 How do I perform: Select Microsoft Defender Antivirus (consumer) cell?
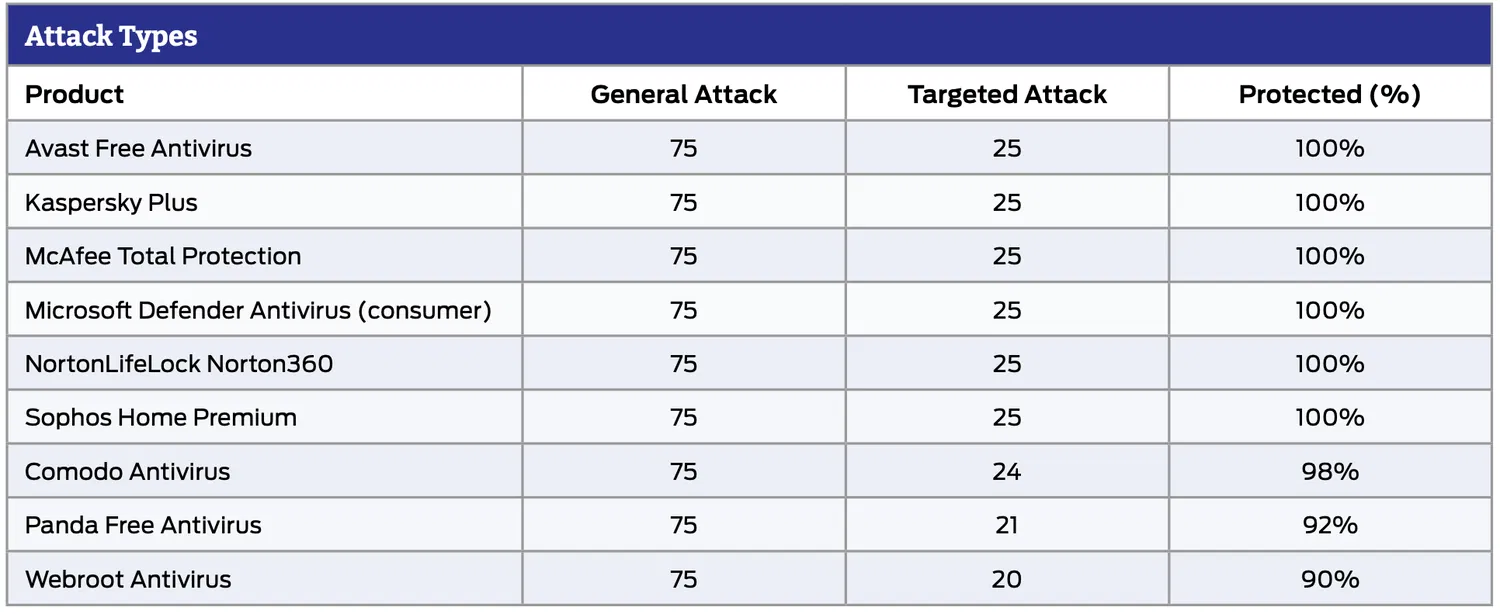[x=258, y=311]
